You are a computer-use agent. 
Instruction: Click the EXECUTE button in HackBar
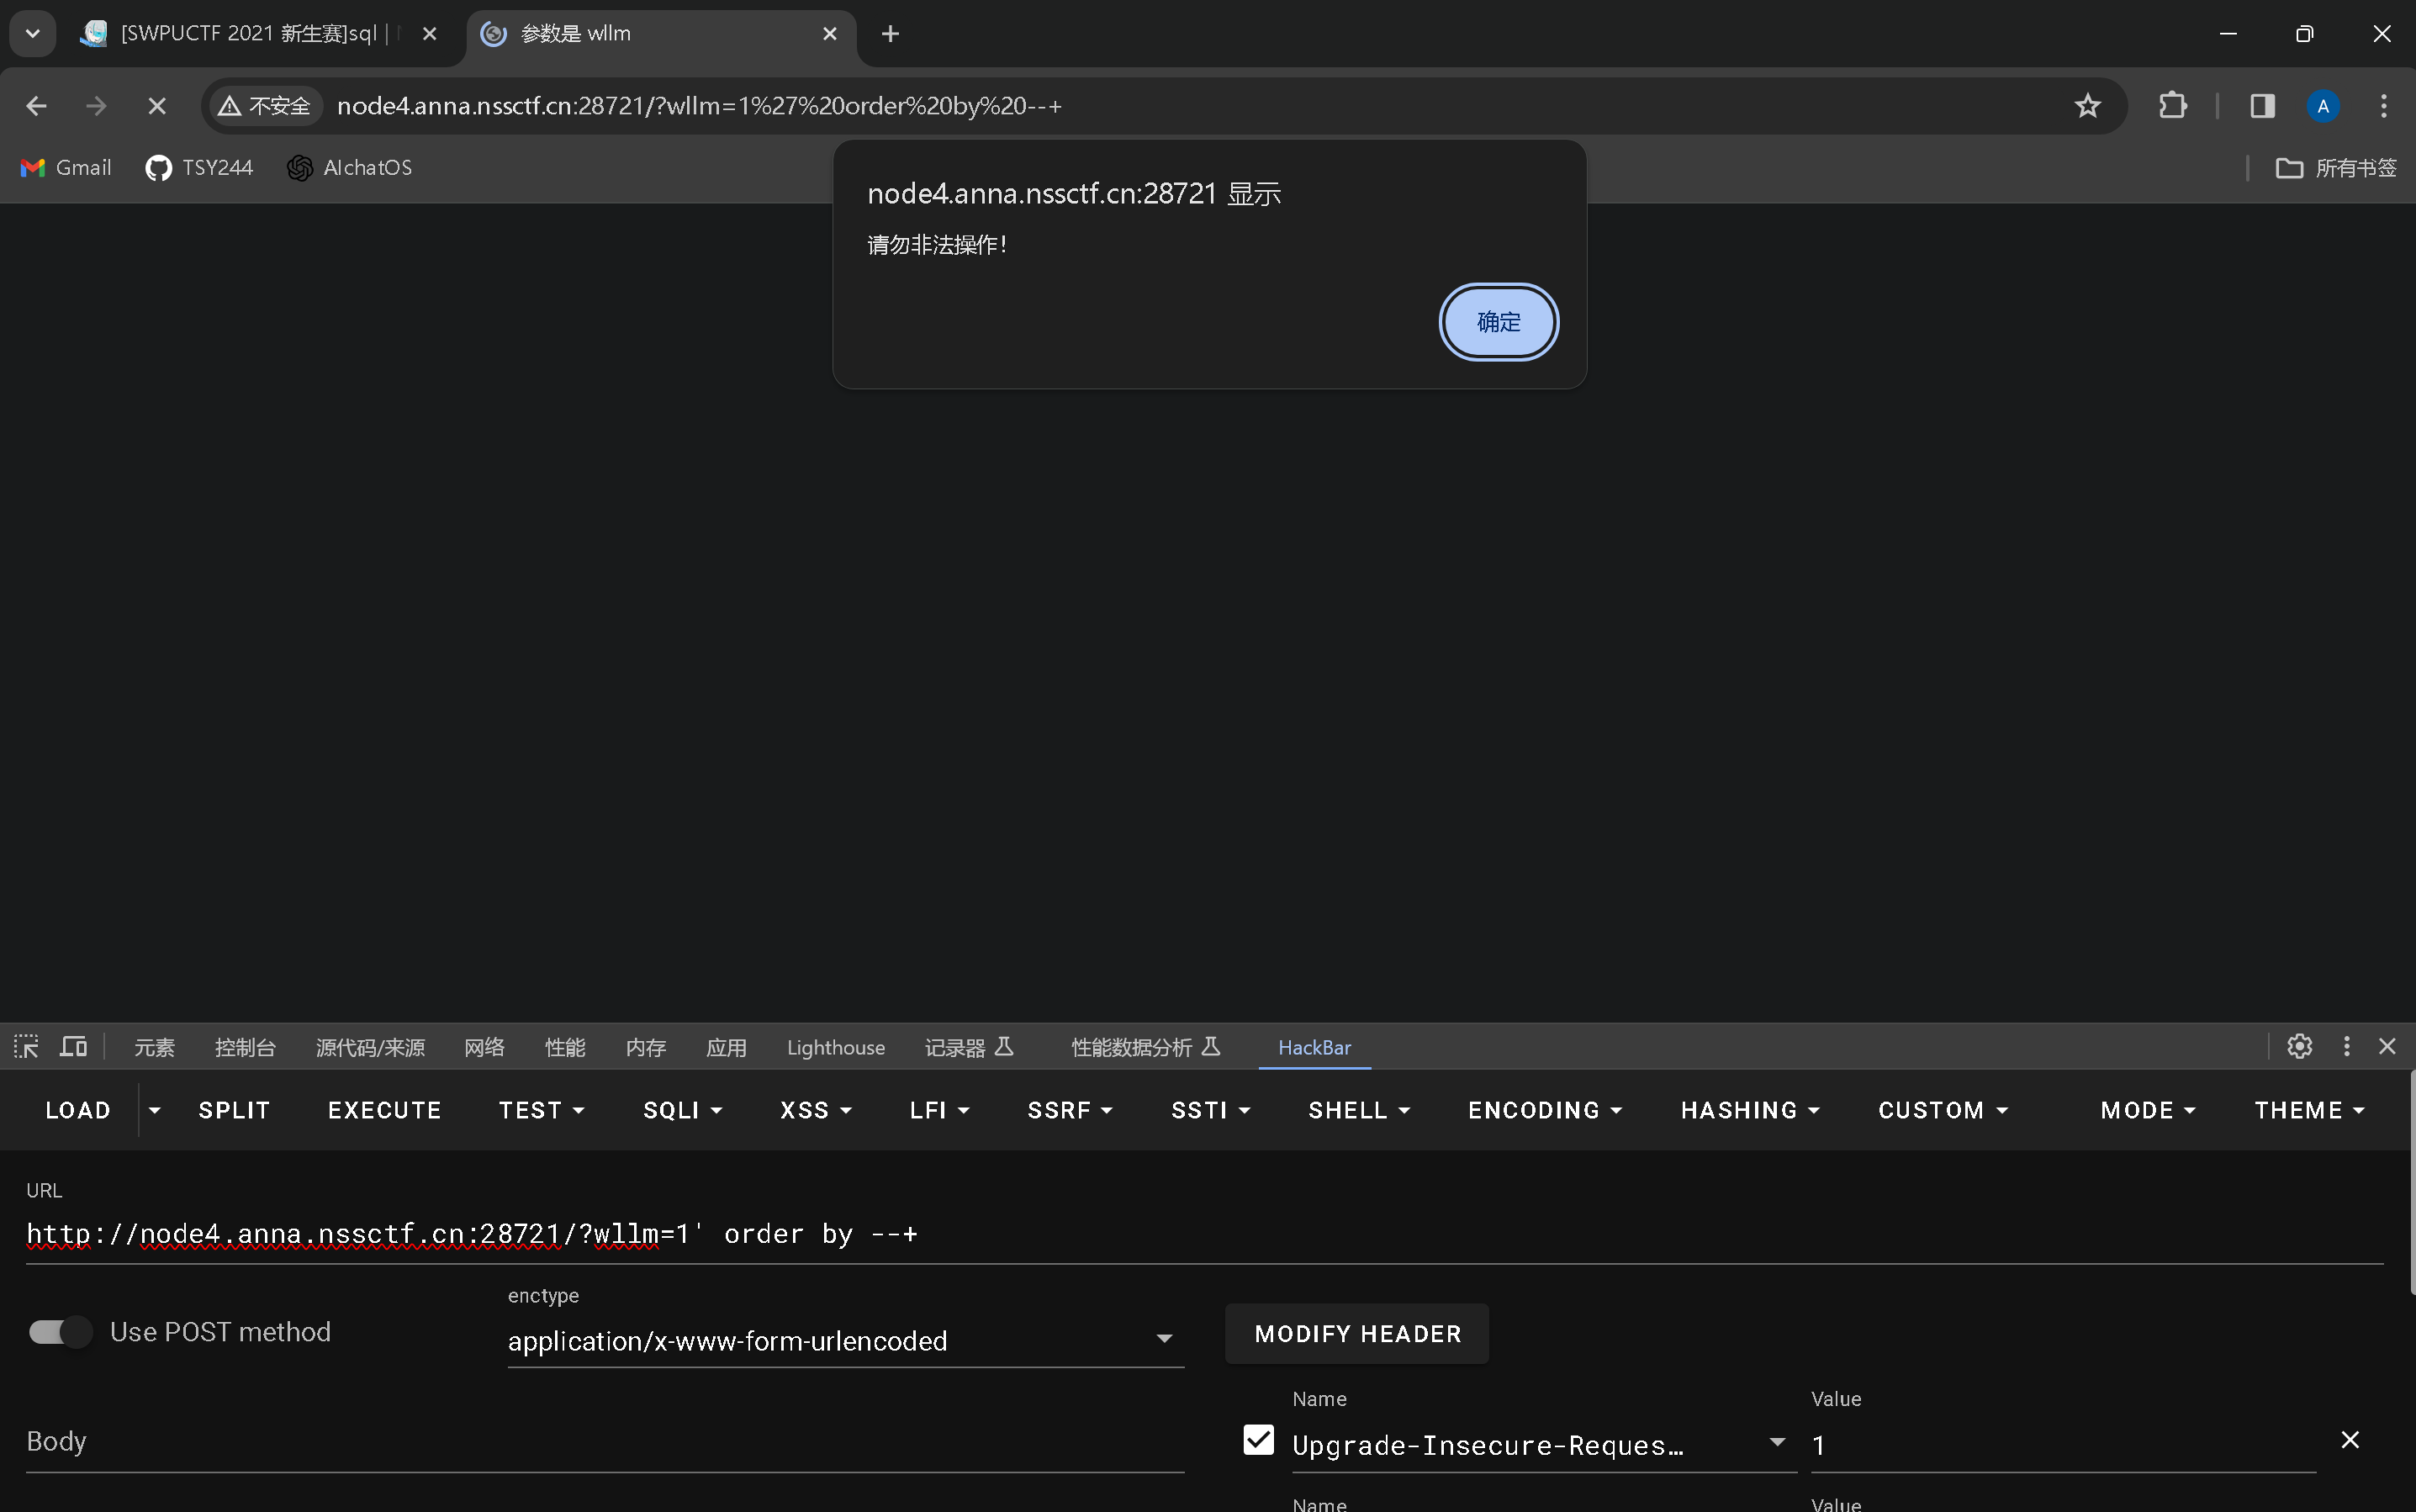(384, 1110)
